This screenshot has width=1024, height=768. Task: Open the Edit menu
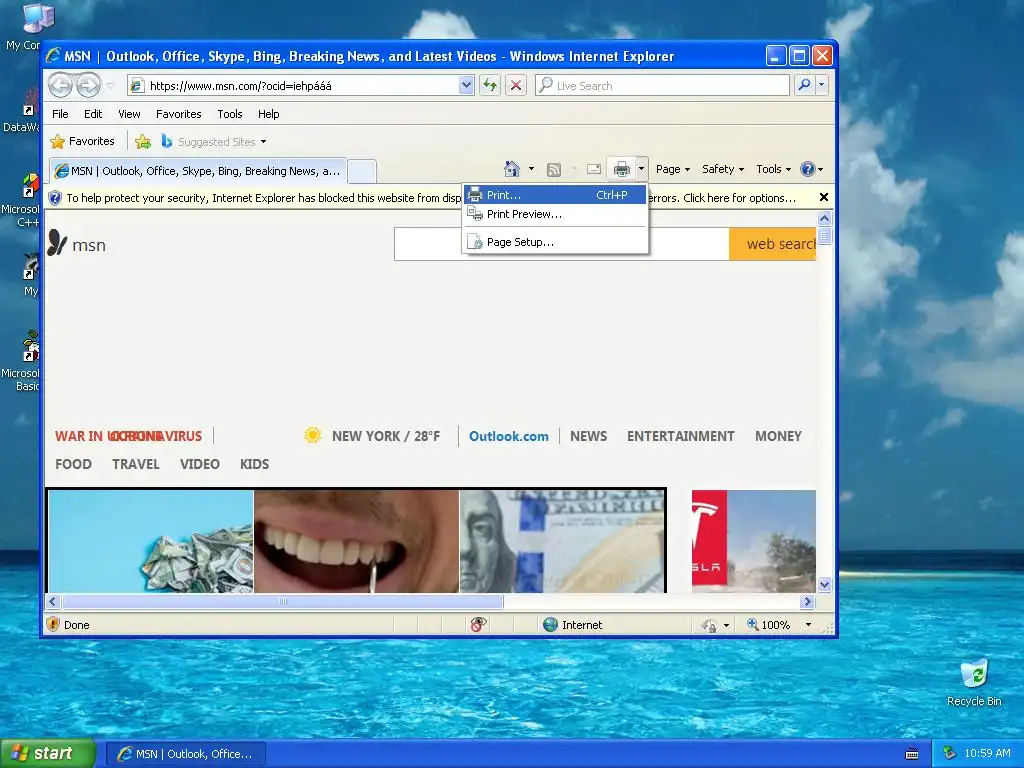point(93,114)
